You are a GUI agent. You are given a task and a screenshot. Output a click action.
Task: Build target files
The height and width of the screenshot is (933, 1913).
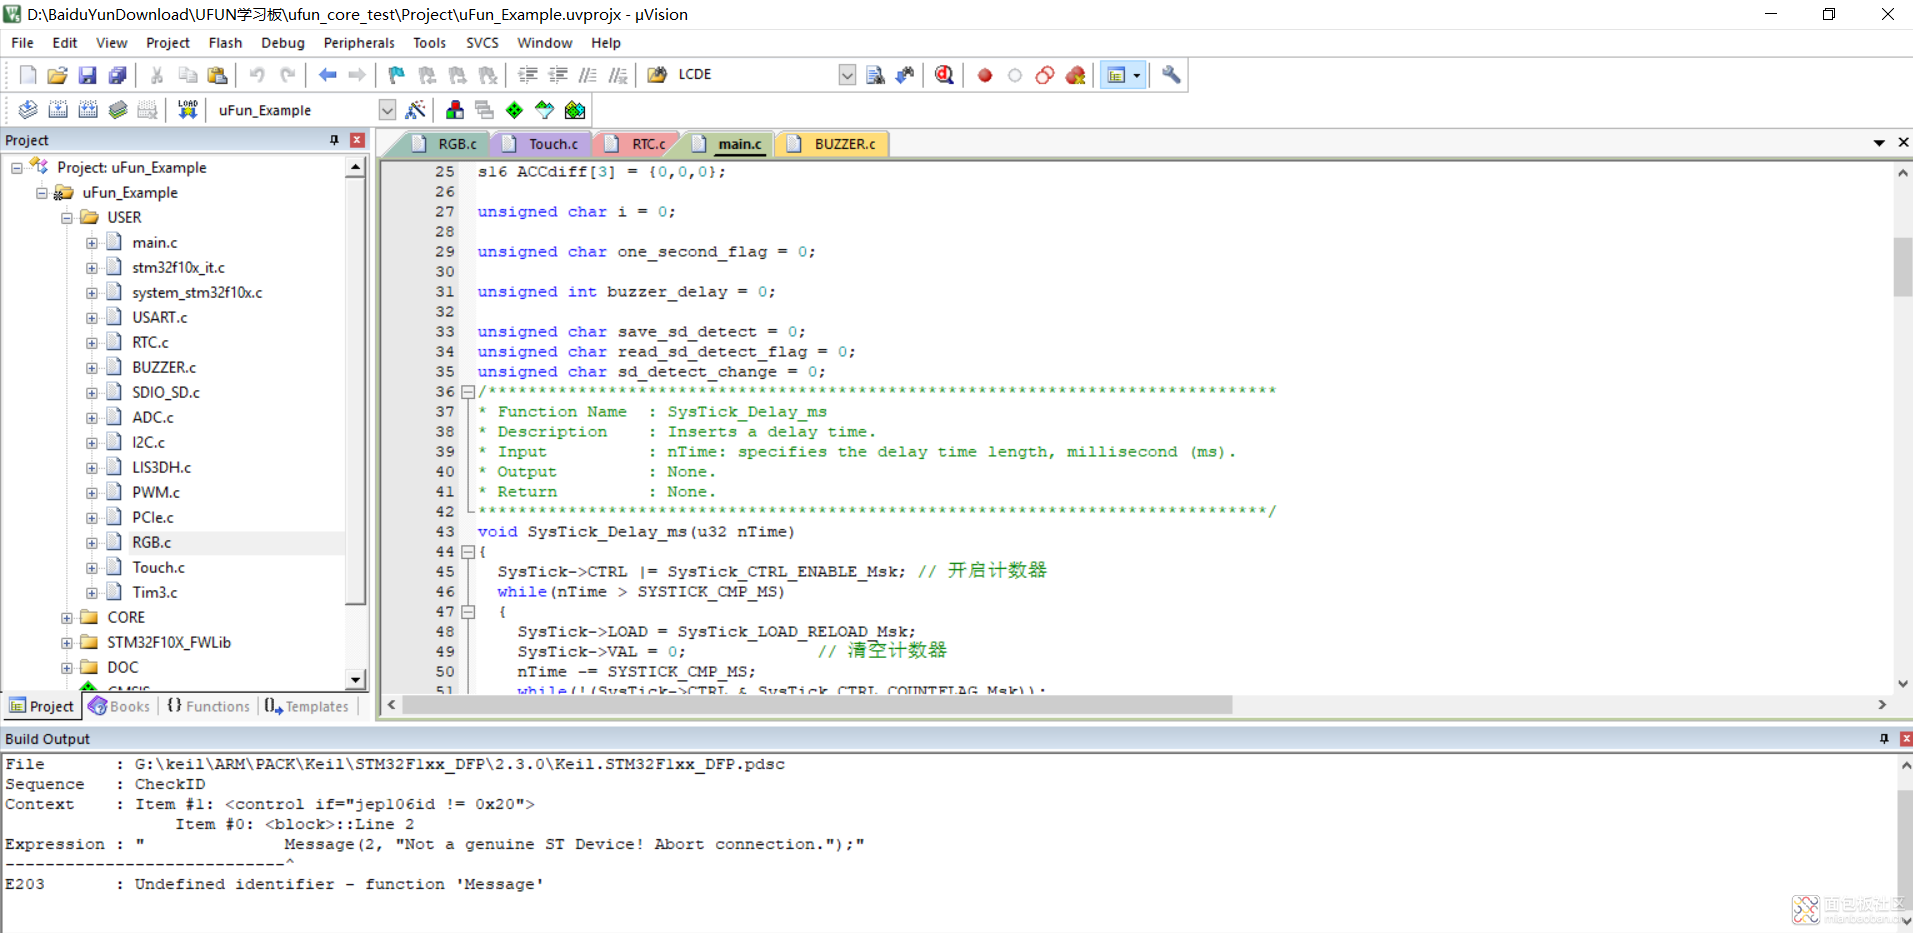coord(58,110)
